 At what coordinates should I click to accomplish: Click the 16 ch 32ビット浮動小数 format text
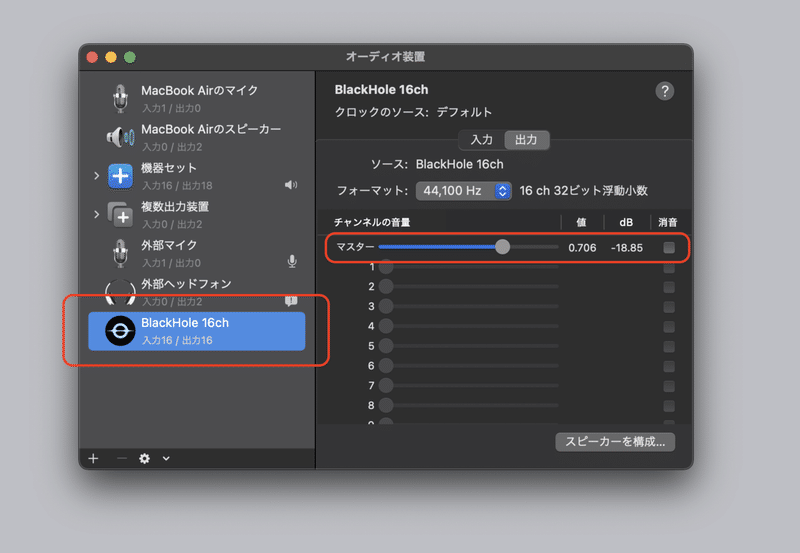584,191
